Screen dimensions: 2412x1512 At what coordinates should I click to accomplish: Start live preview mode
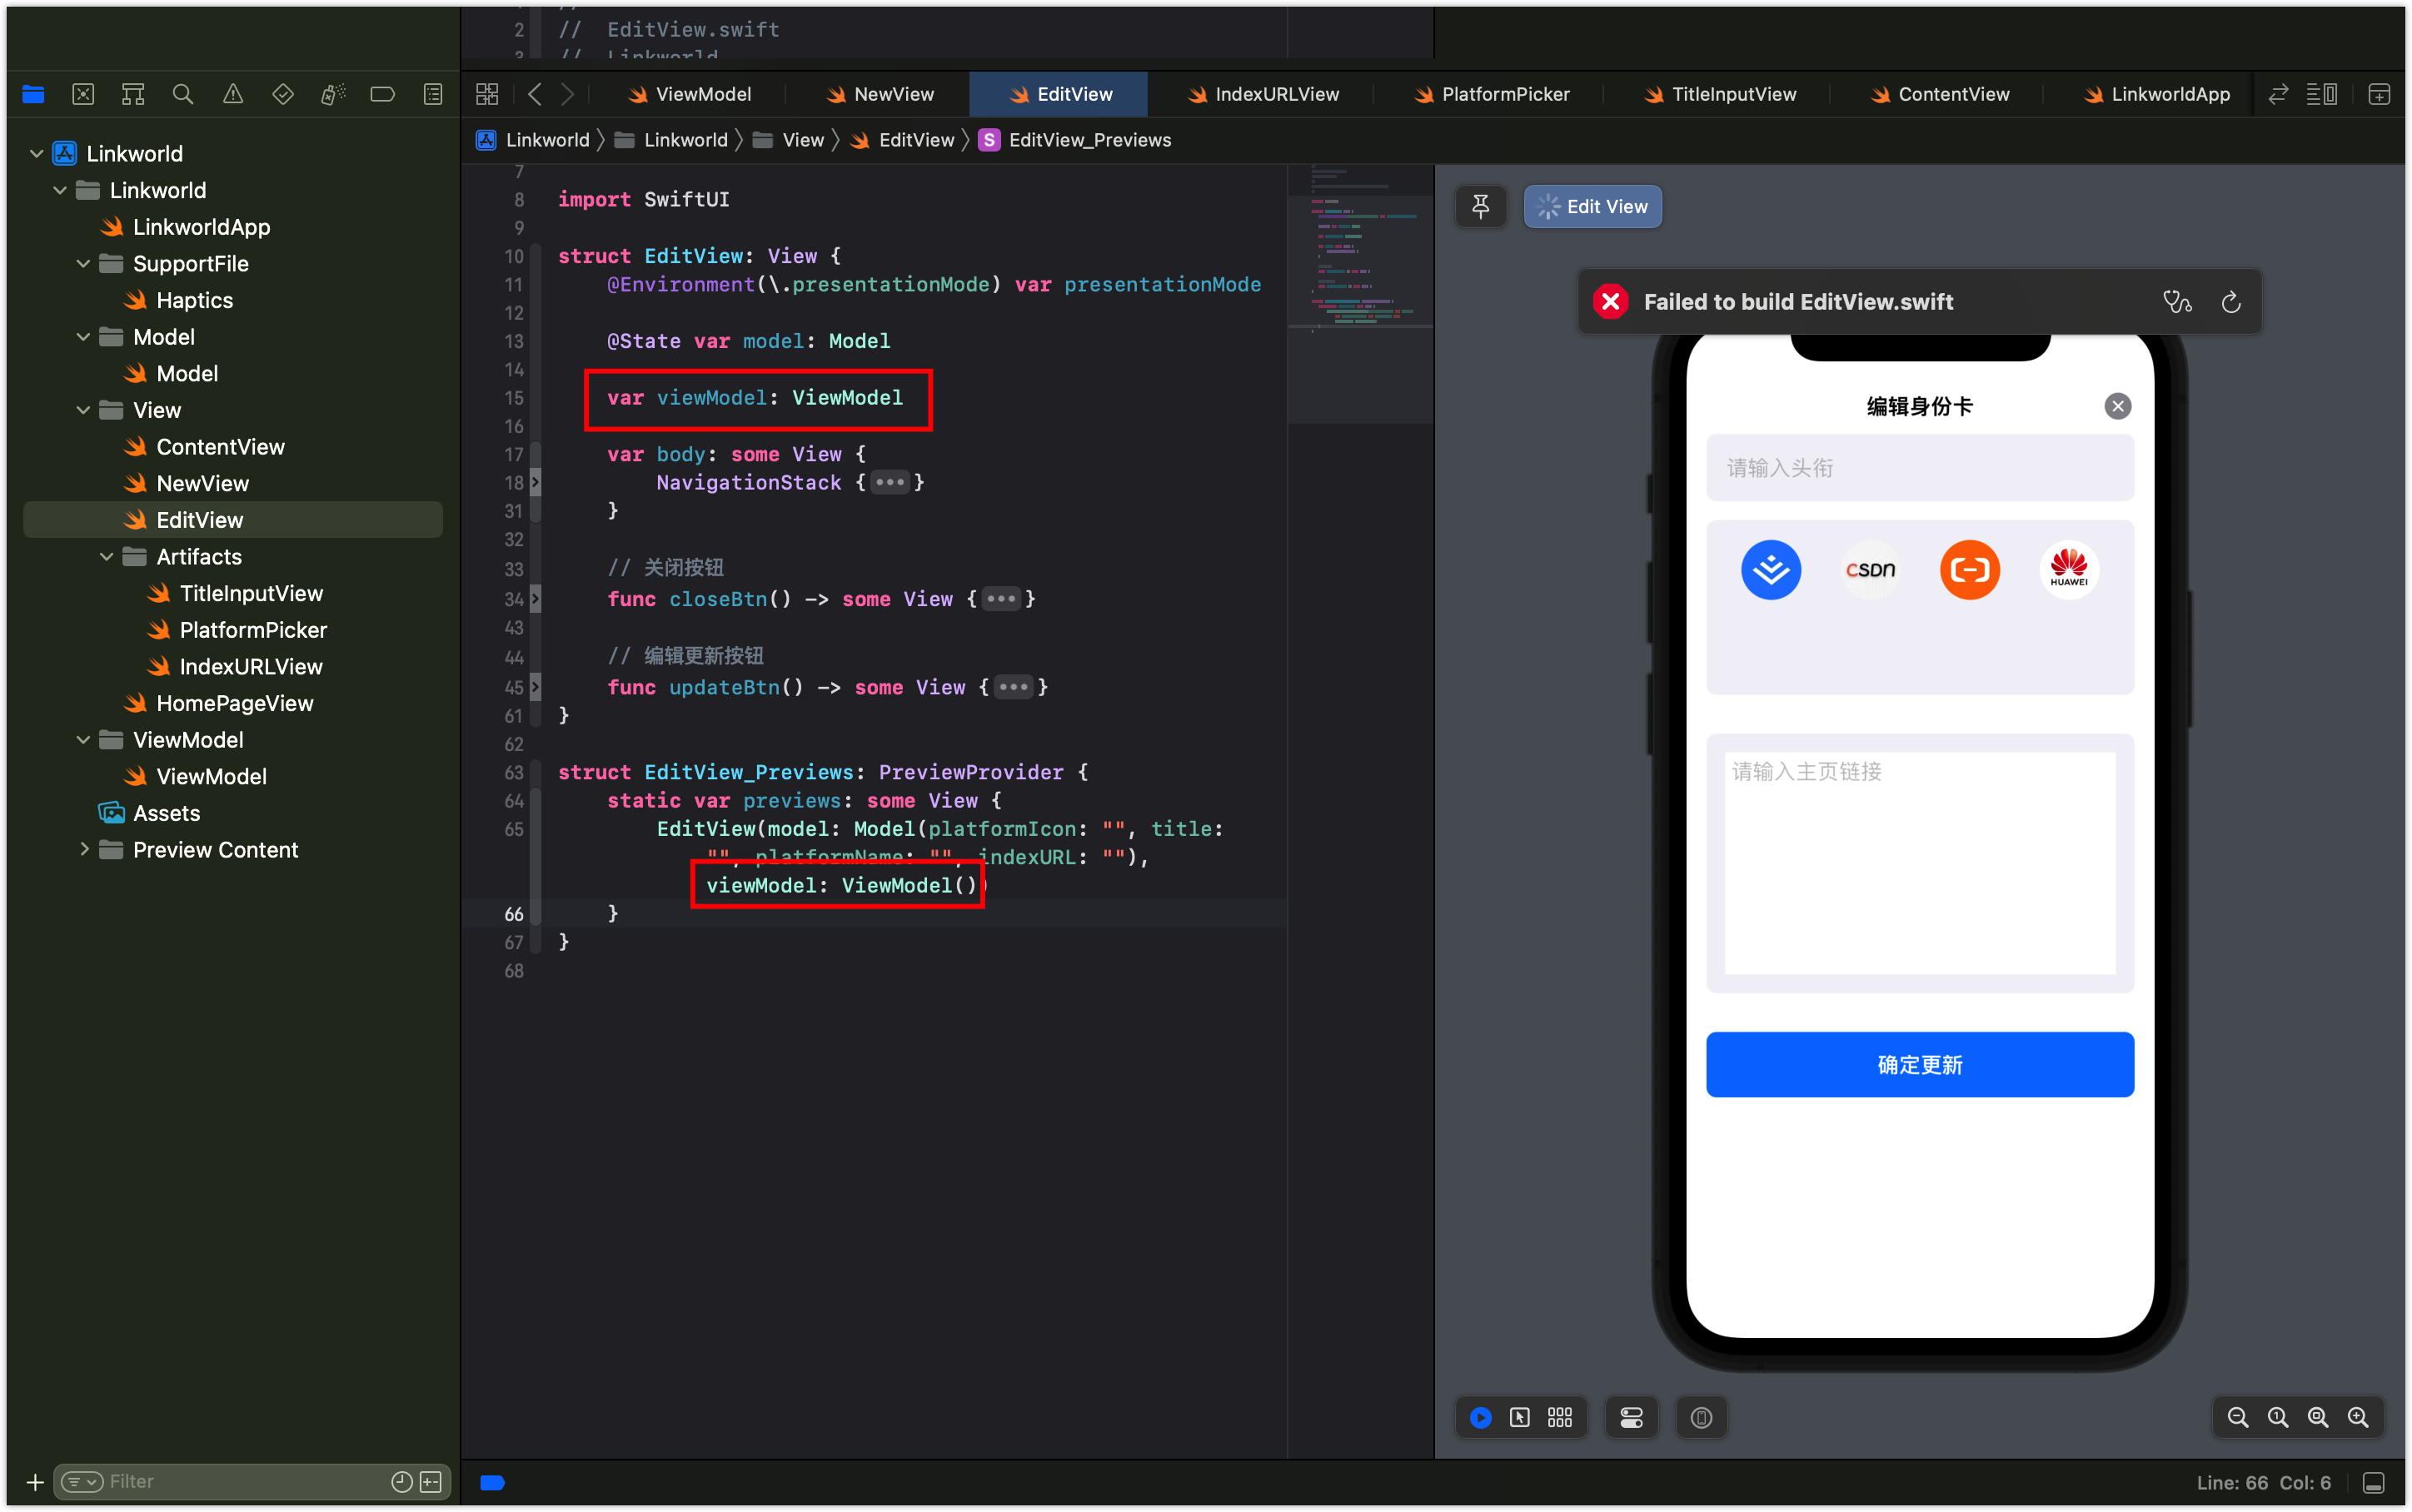[x=1481, y=1417]
